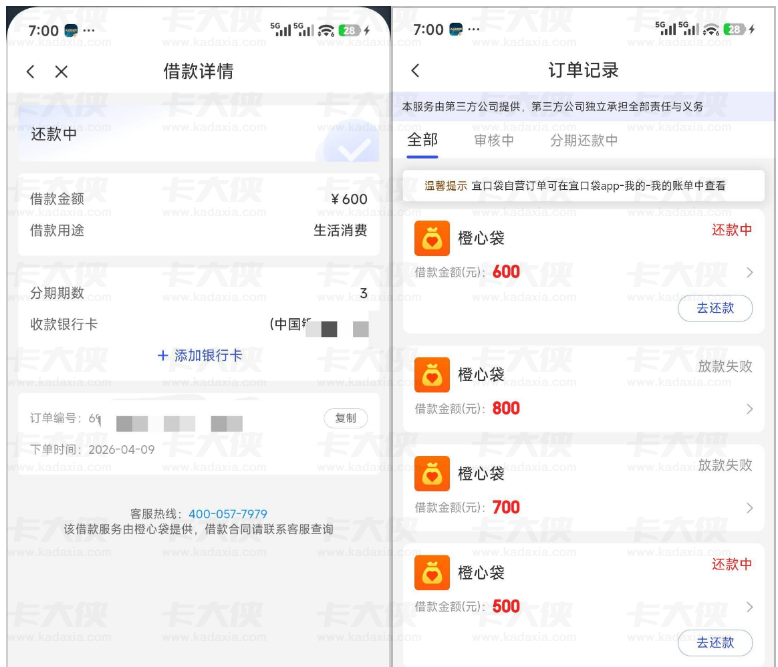The image size is (778, 667).
Task: Tap the 橙心袋 icon on the 500 order
Action: coord(432,572)
